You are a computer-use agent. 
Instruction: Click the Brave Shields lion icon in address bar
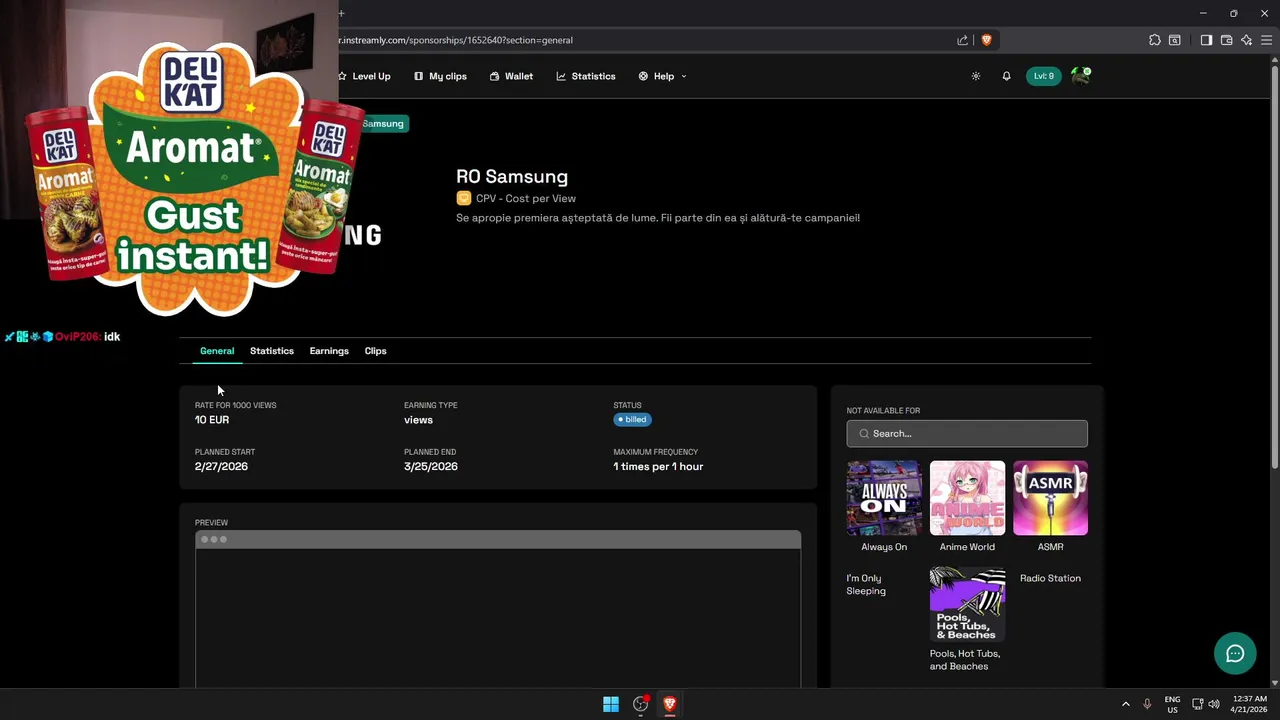click(x=986, y=40)
